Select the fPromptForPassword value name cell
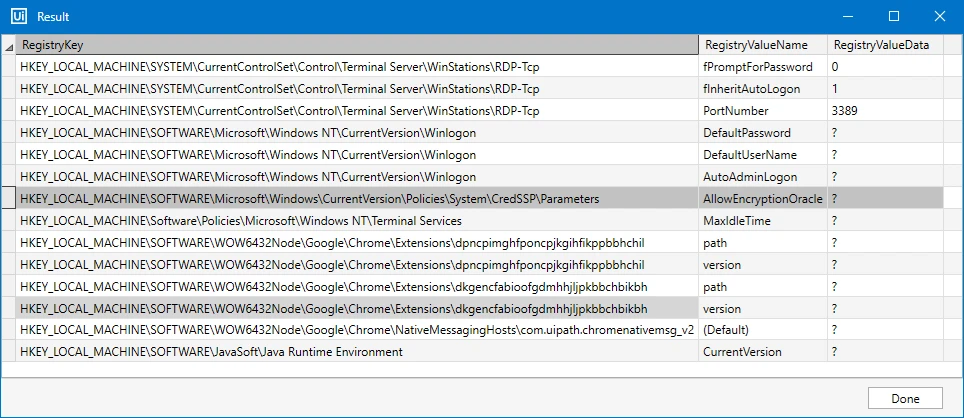Image resolution: width=964 pixels, height=418 pixels. tap(763, 66)
